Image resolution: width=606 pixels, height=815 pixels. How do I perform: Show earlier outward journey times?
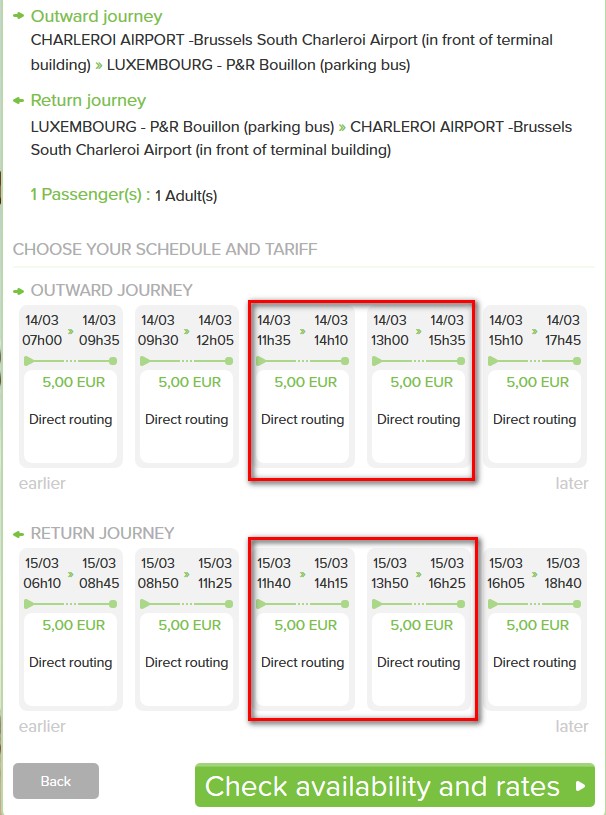click(x=42, y=483)
